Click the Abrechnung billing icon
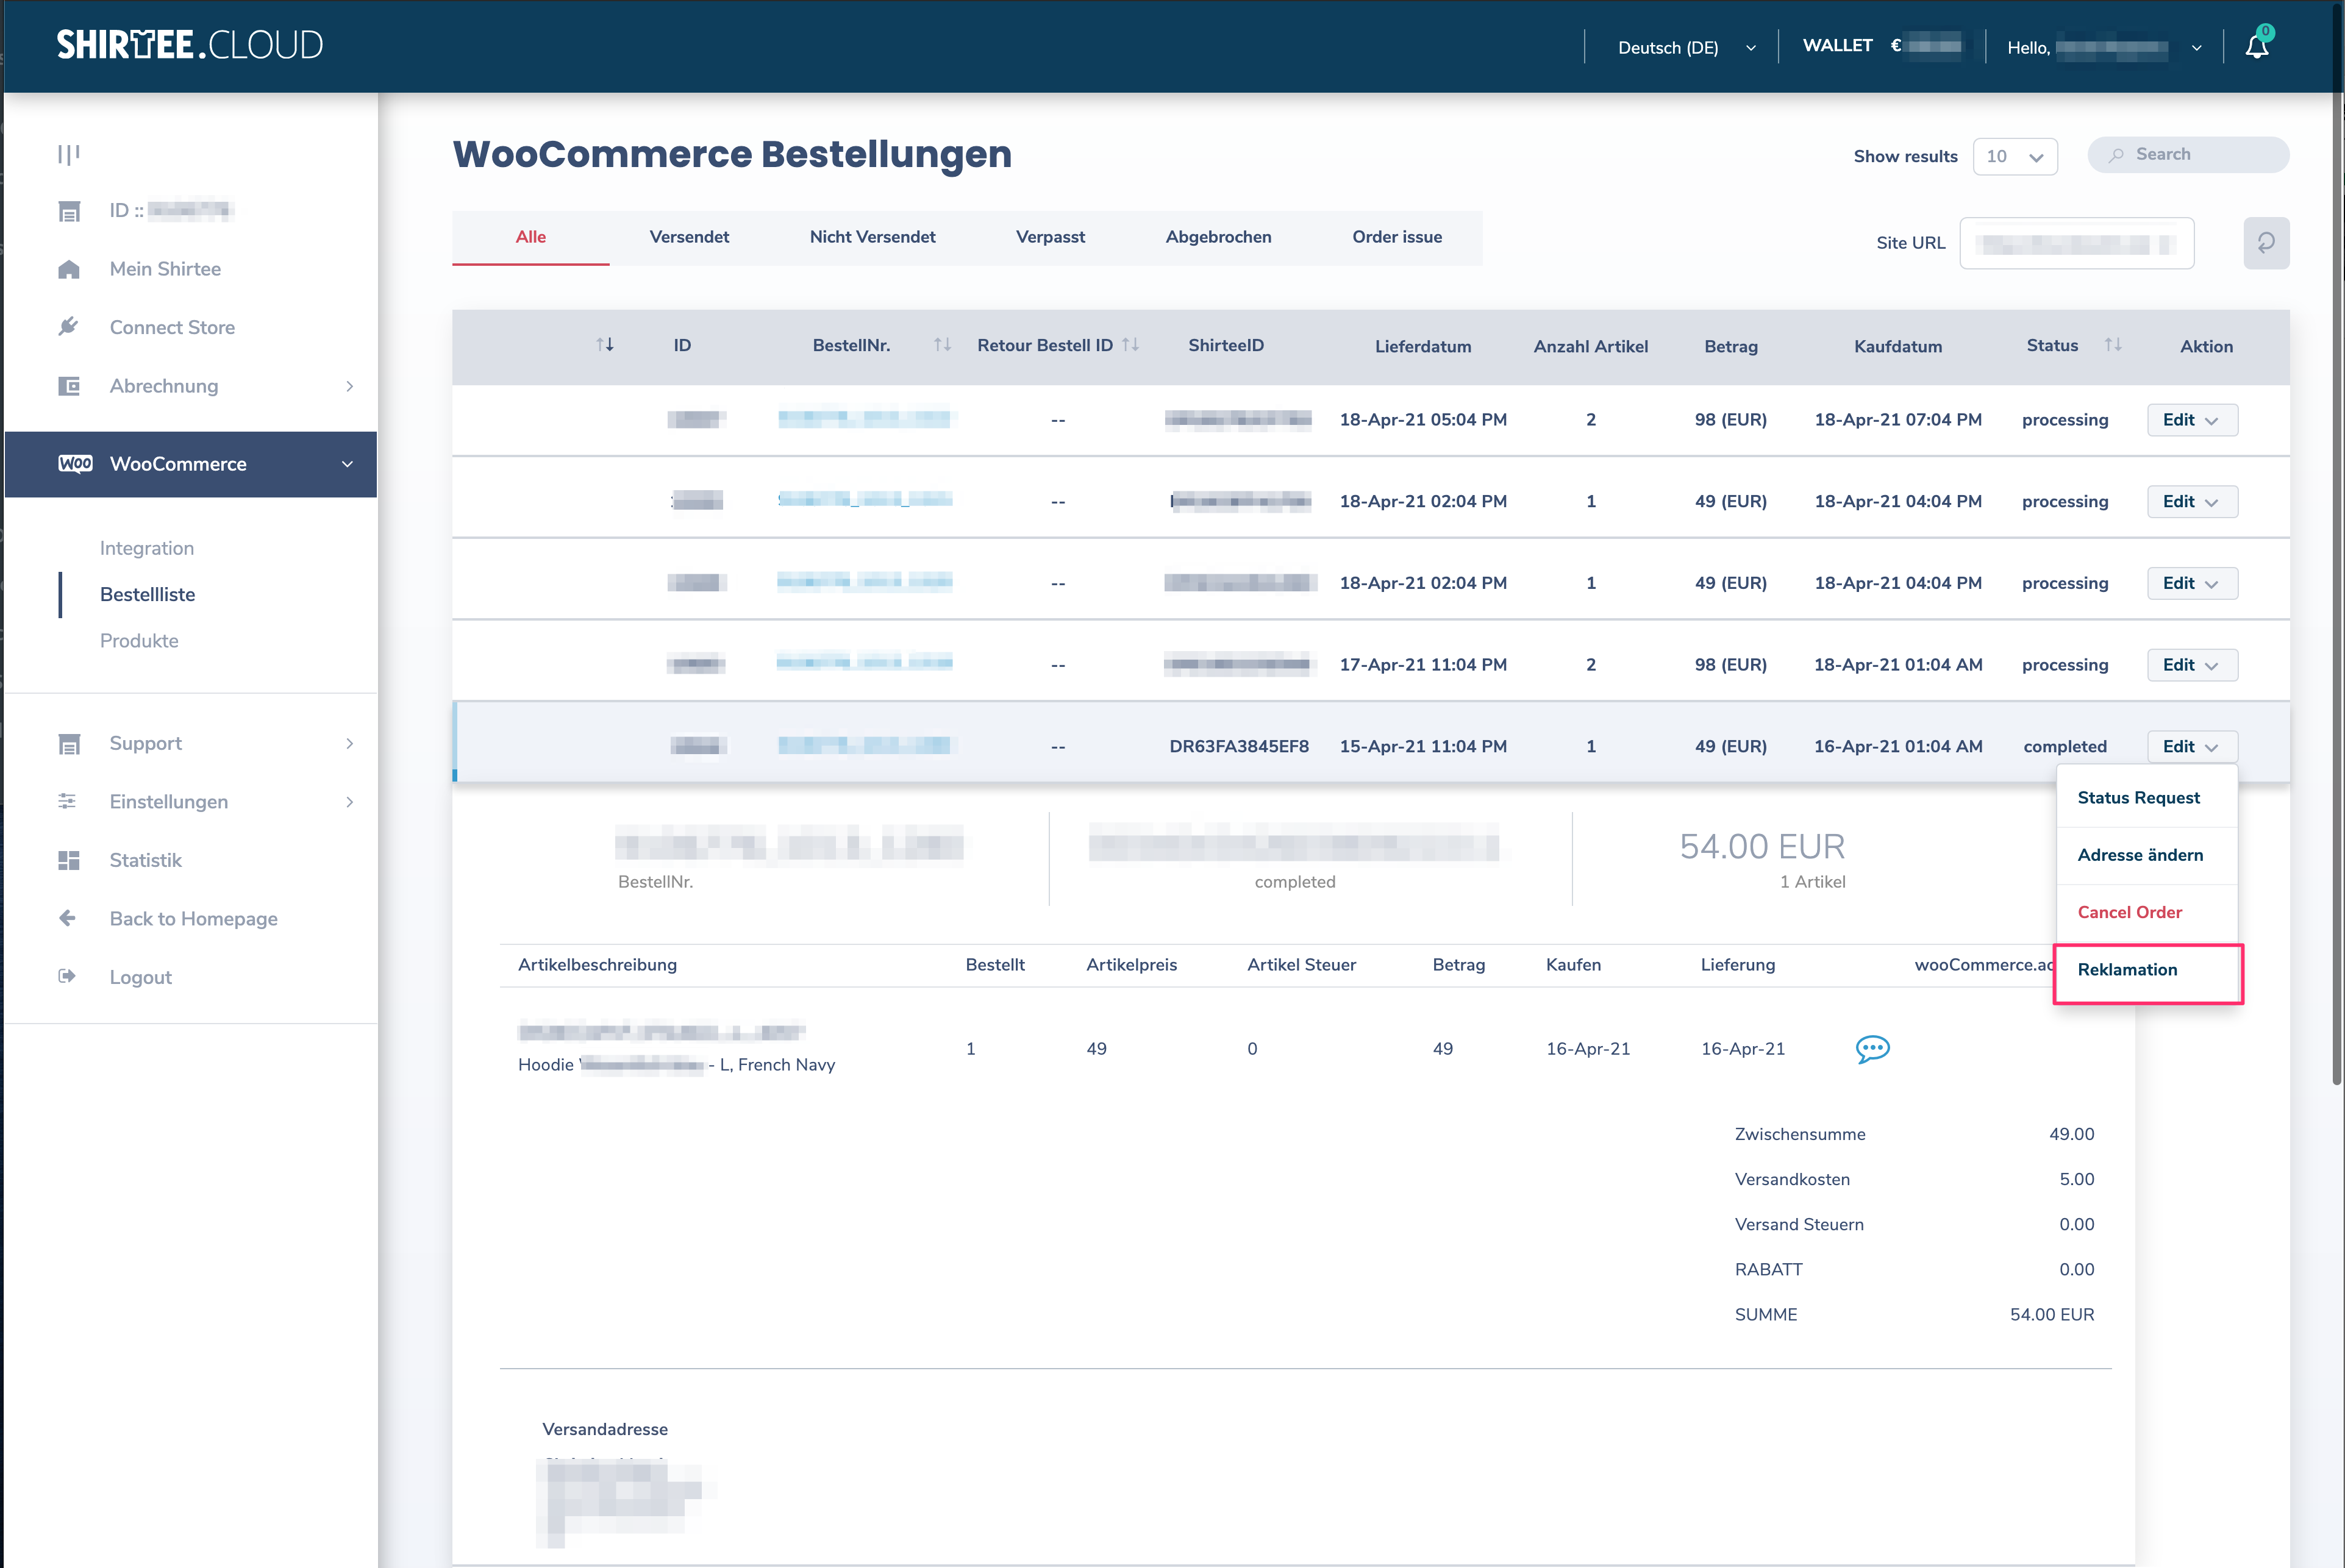Image resolution: width=2345 pixels, height=1568 pixels. click(x=68, y=386)
